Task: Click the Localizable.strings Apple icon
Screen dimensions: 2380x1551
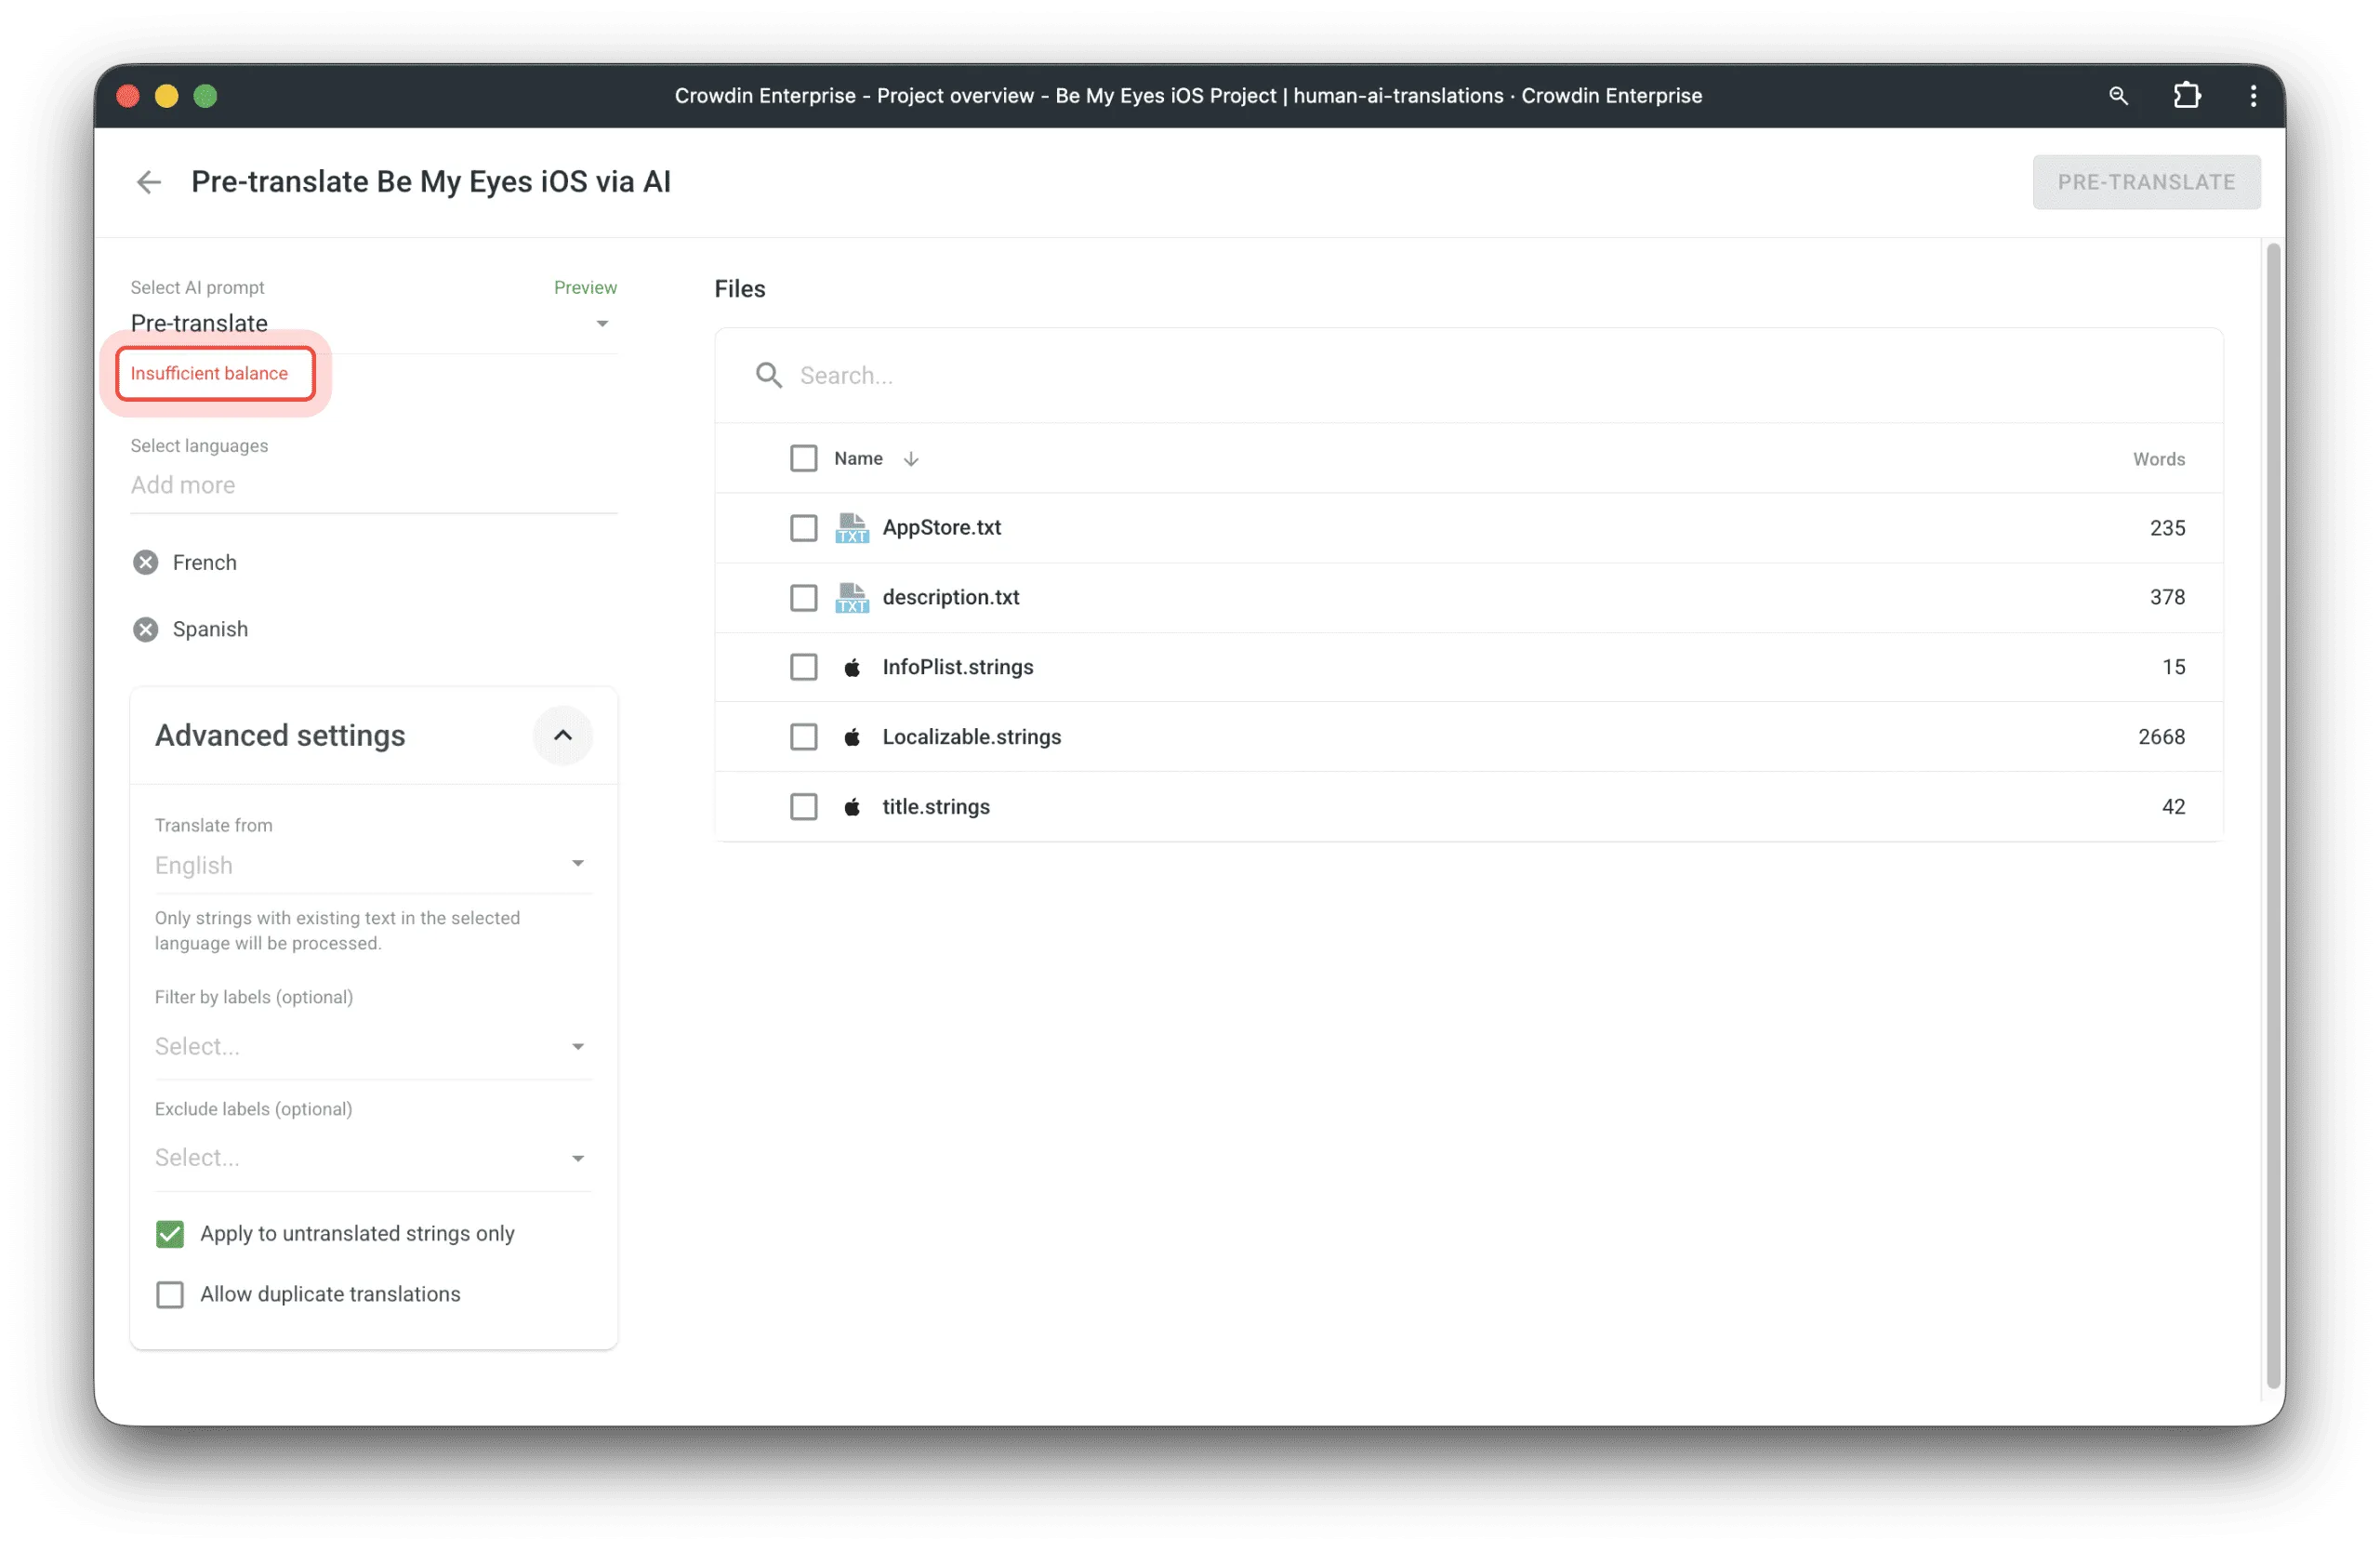Action: (x=852, y=737)
